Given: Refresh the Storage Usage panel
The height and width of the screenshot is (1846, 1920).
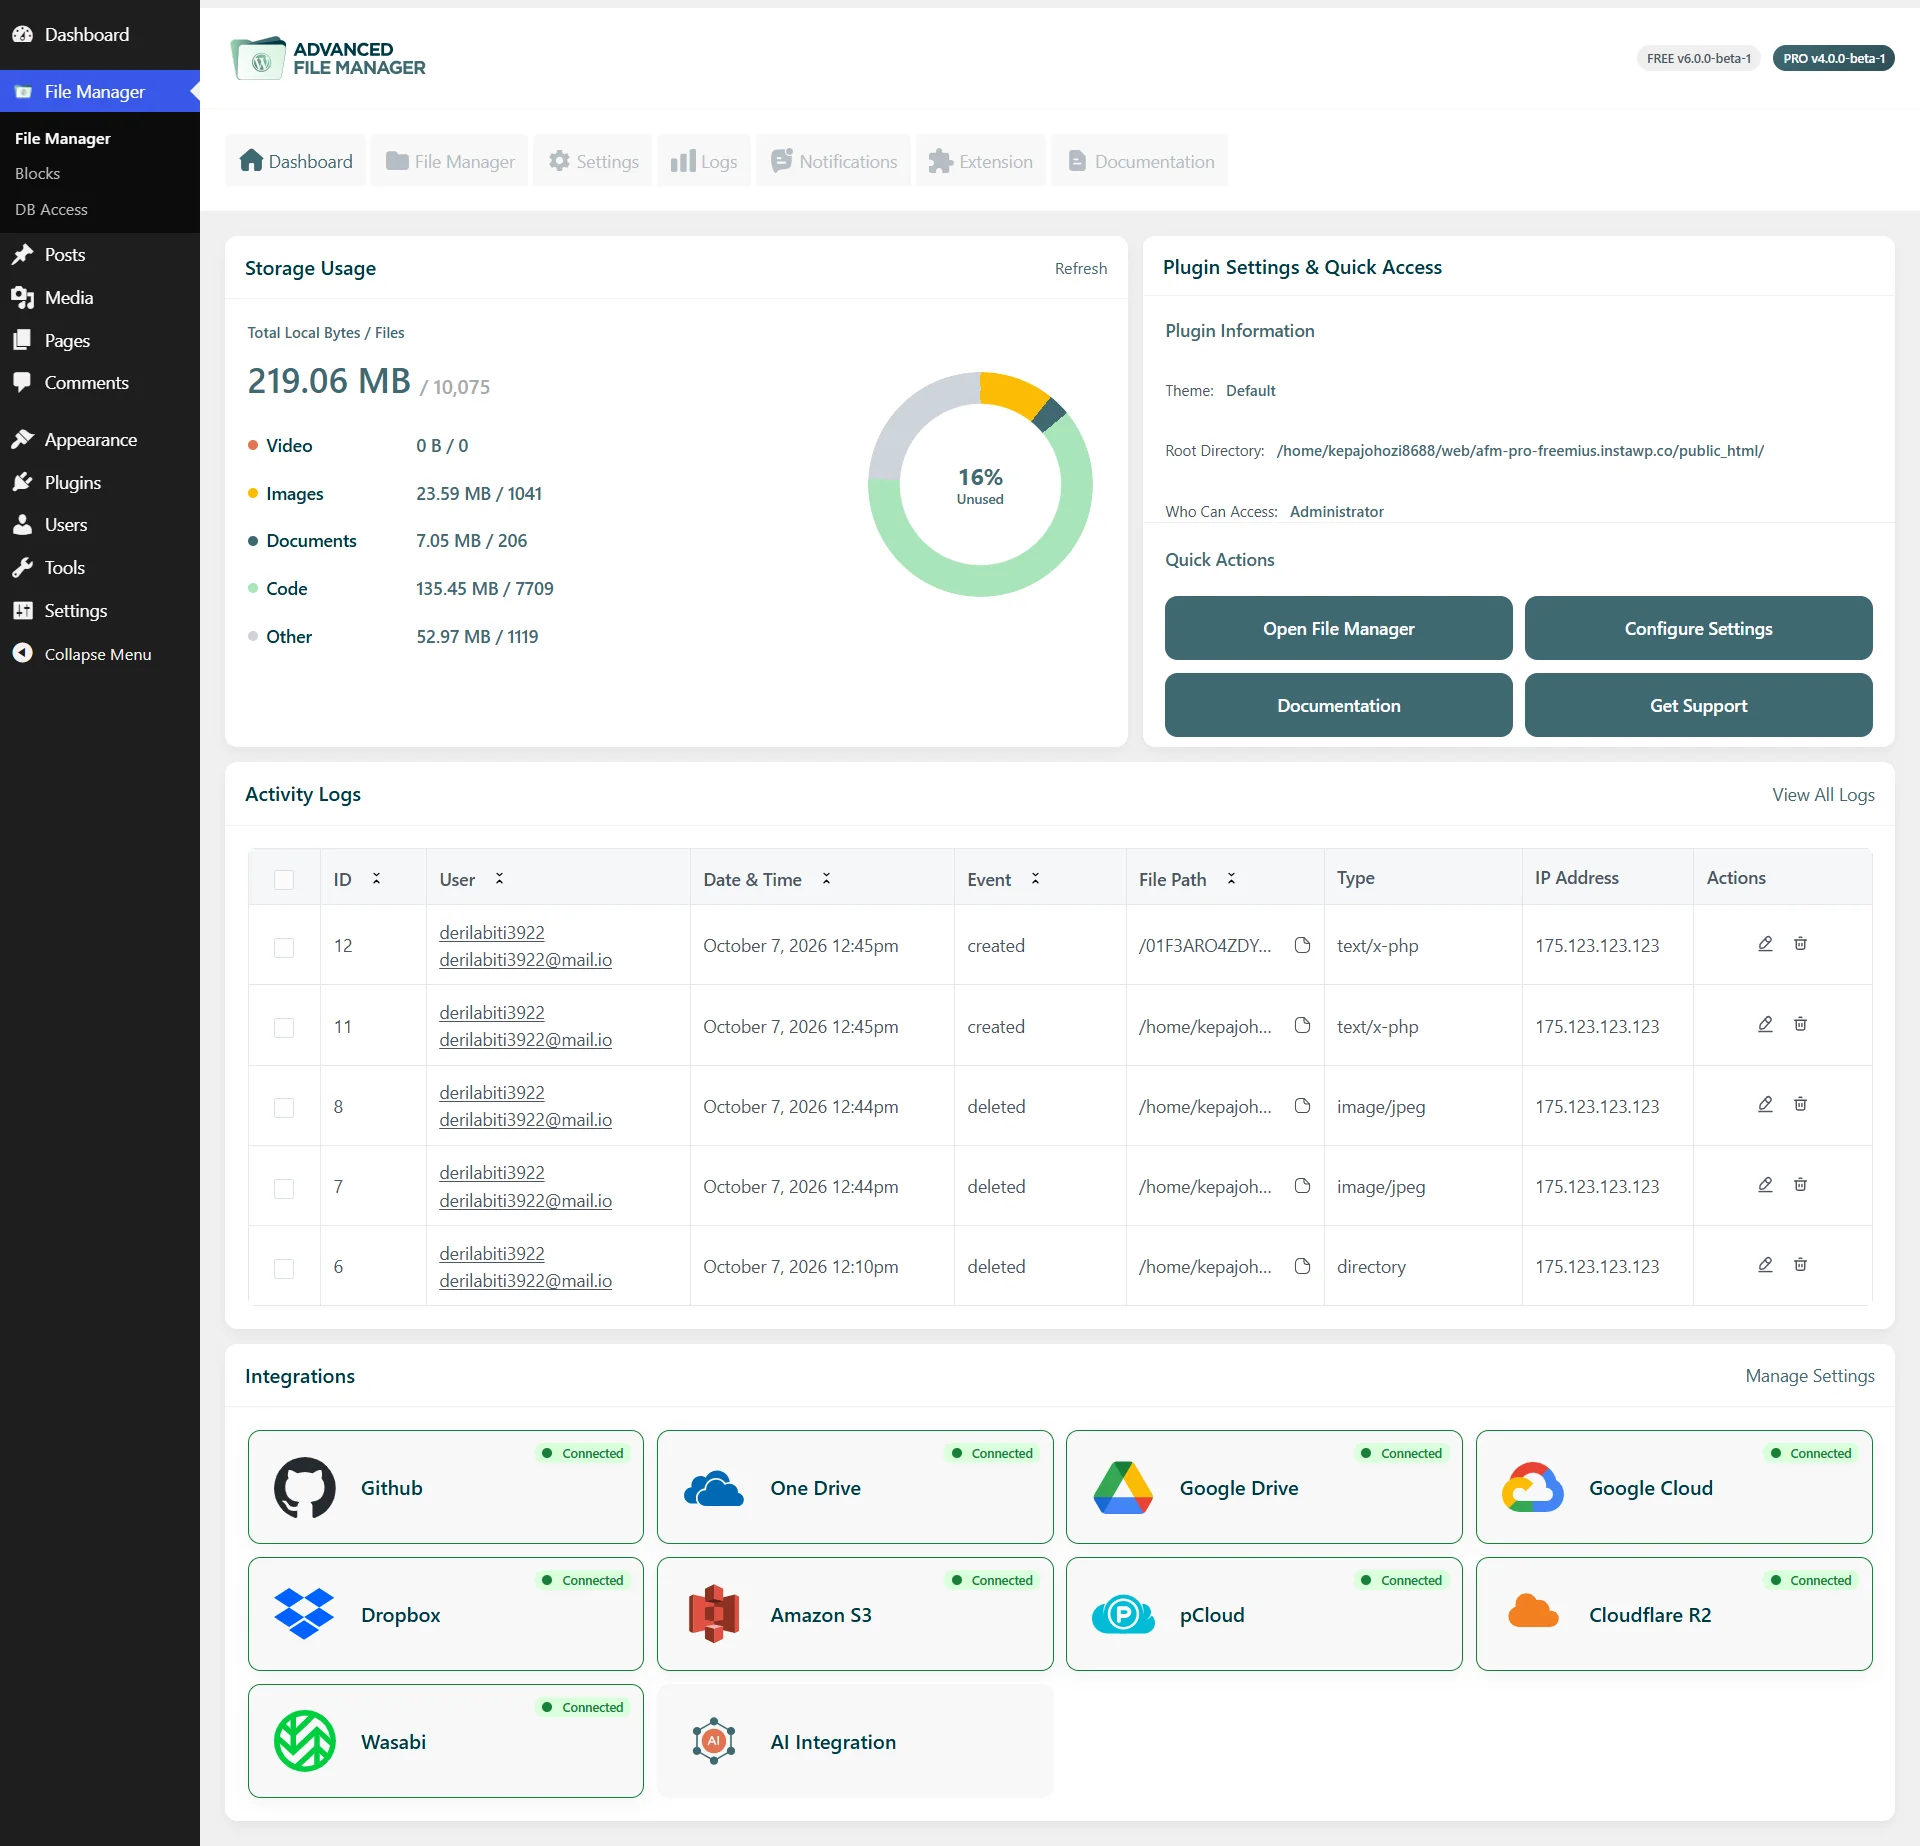Looking at the screenshot, I should point(1081,268).
